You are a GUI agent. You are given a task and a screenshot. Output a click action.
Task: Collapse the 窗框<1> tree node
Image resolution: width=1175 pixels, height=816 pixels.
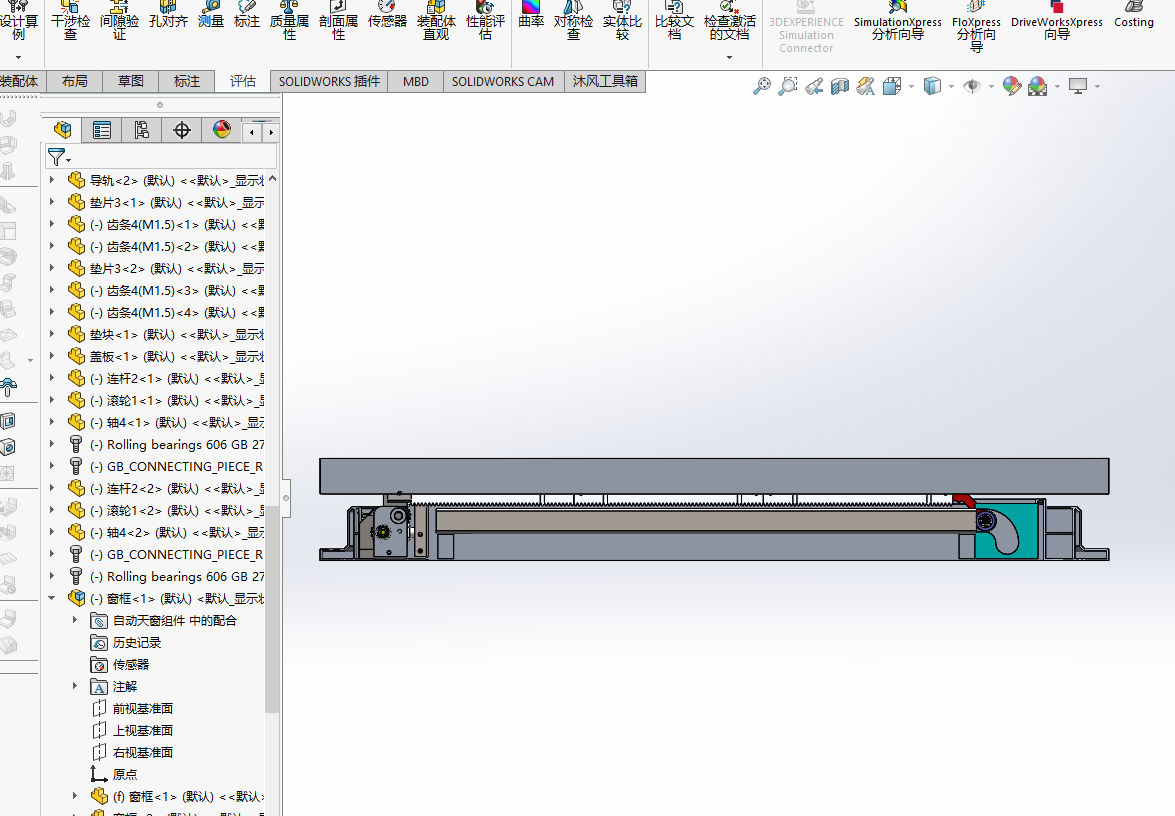click(52, 598)
